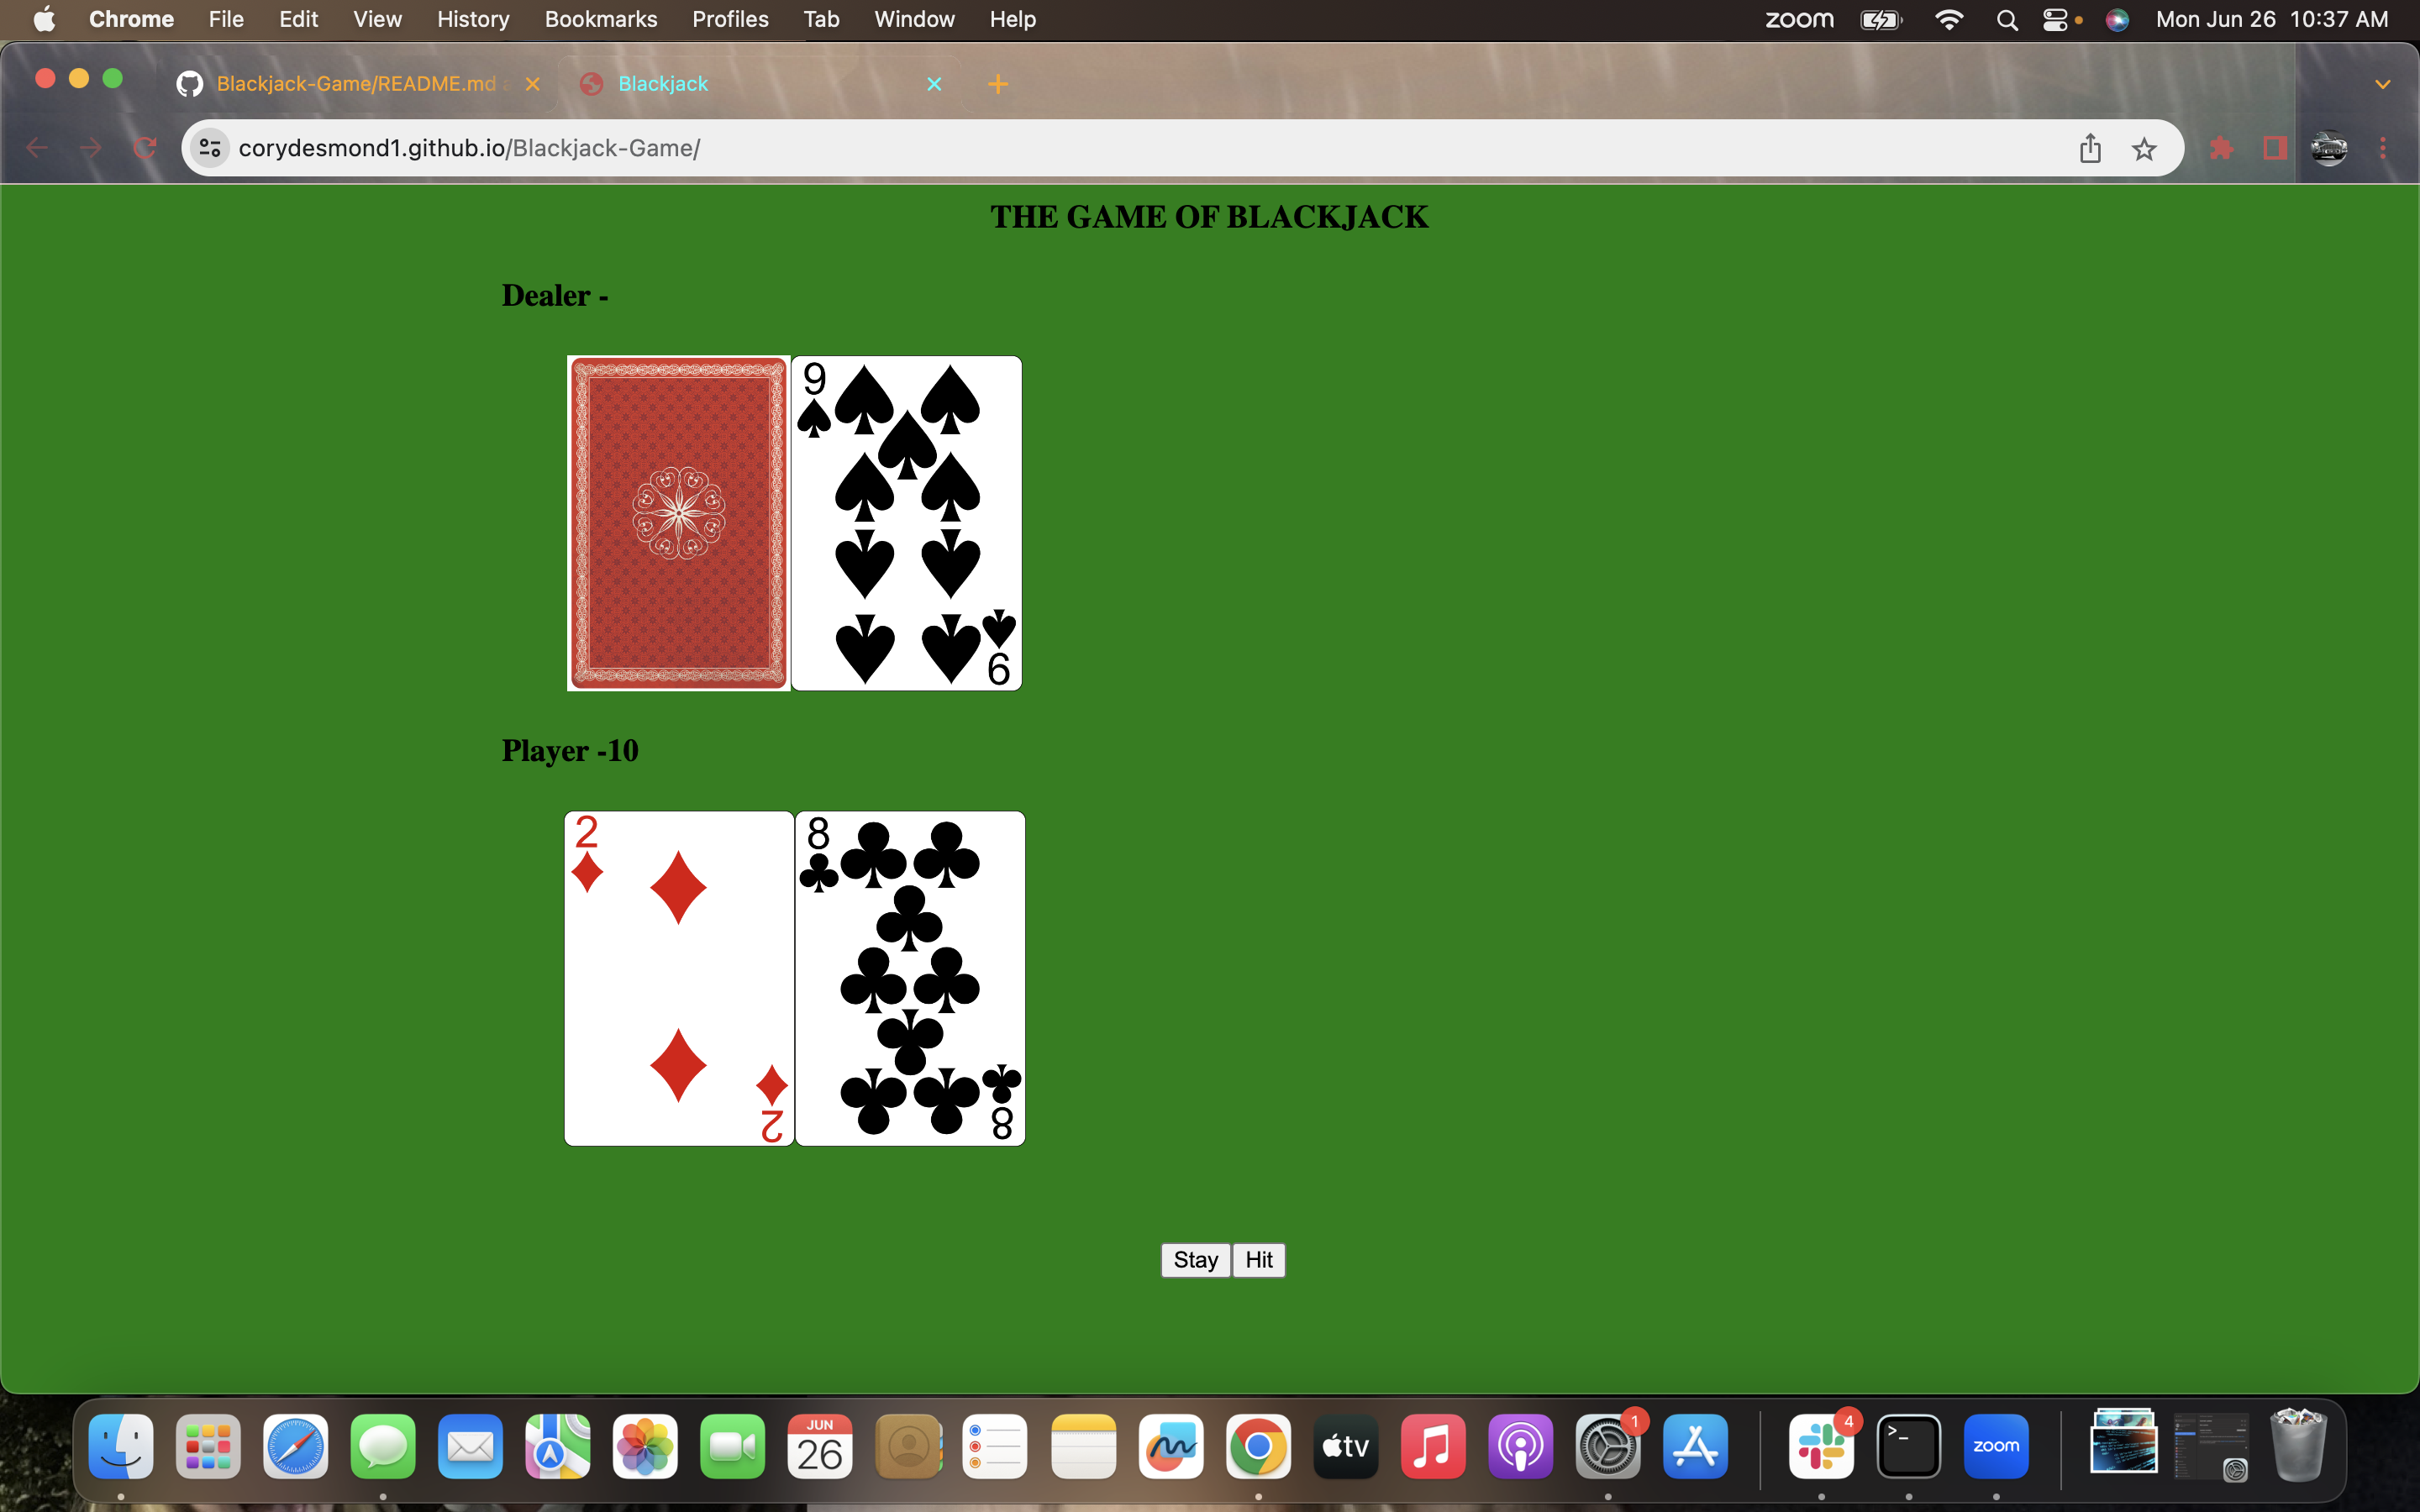Open the History menu
The width and height of the screenshot is (2420, 1512).
tap(472, 19)
